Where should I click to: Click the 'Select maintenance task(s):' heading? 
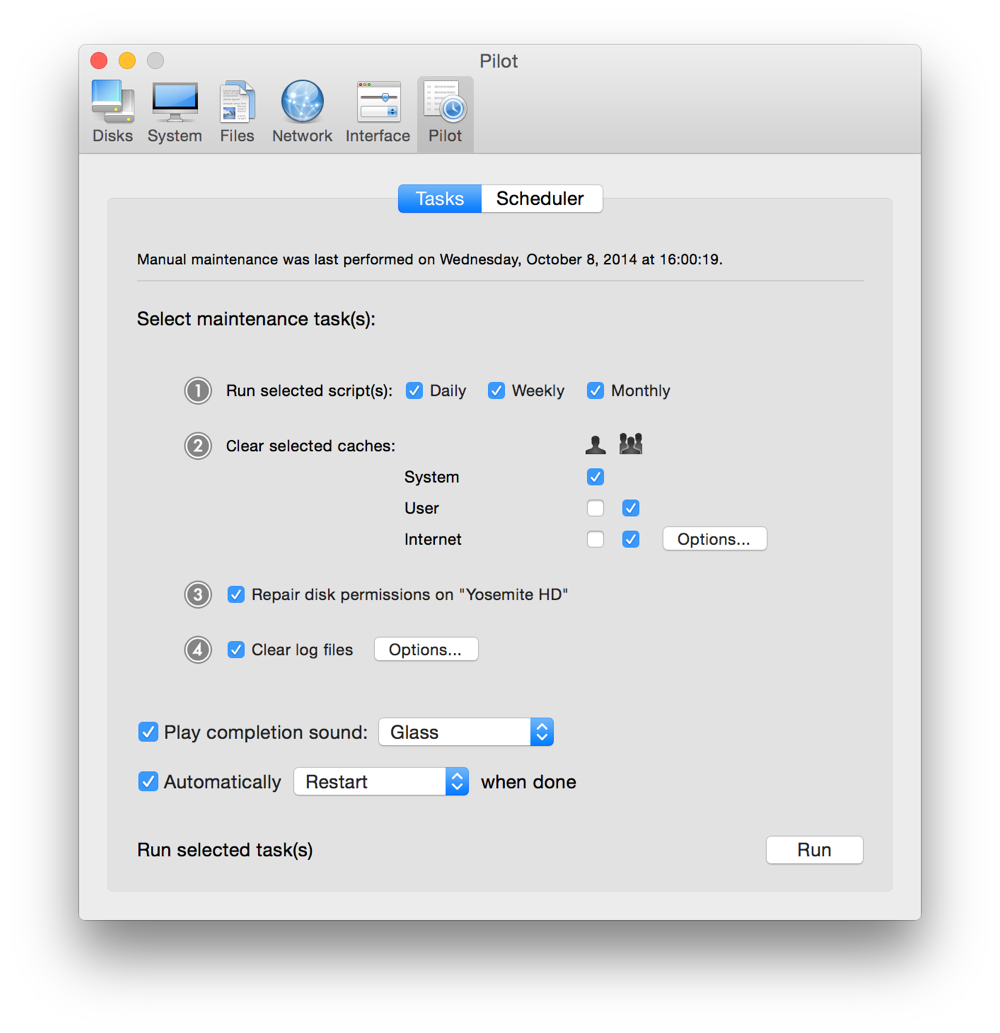tap(256, 319)
